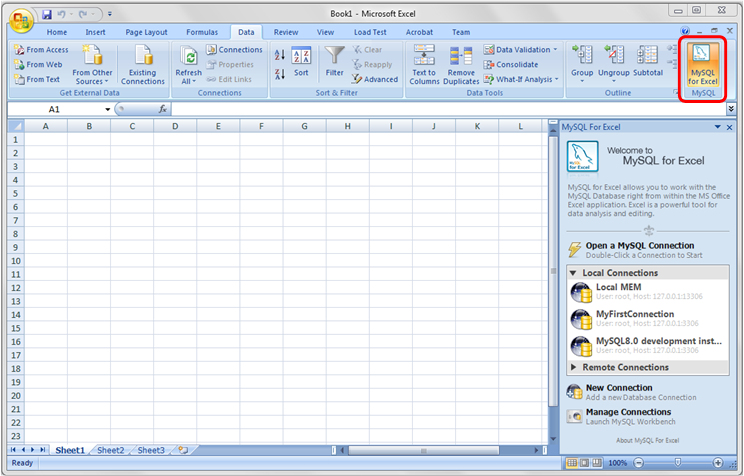Save the workbook with the floppy icon

pos(46,14)
